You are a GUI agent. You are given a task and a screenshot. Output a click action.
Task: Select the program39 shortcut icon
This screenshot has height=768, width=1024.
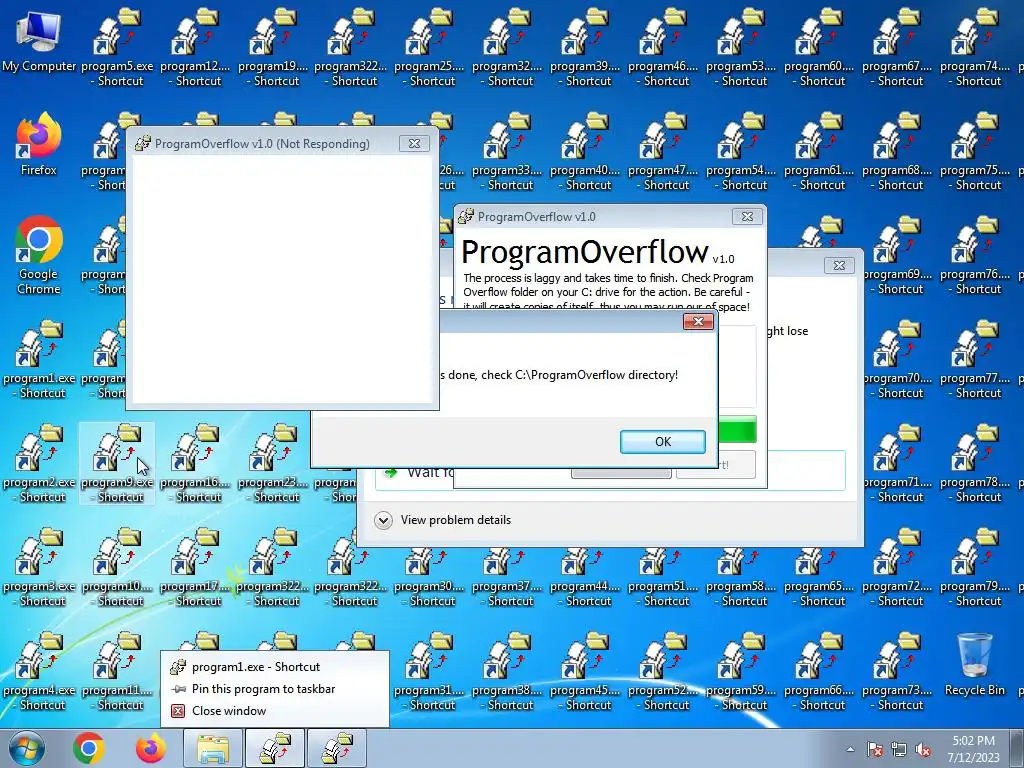click(585, 47)
